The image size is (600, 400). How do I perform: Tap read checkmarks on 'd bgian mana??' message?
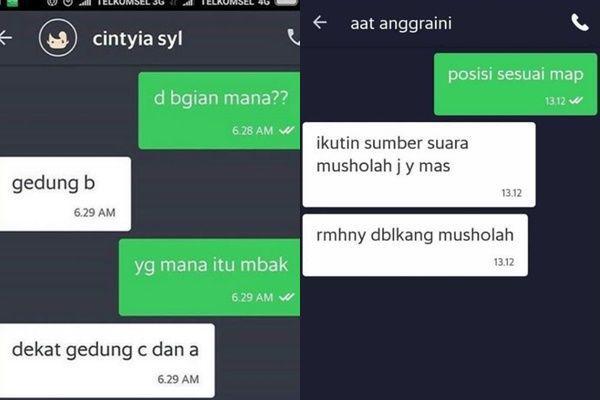click(x=287, y=131)
